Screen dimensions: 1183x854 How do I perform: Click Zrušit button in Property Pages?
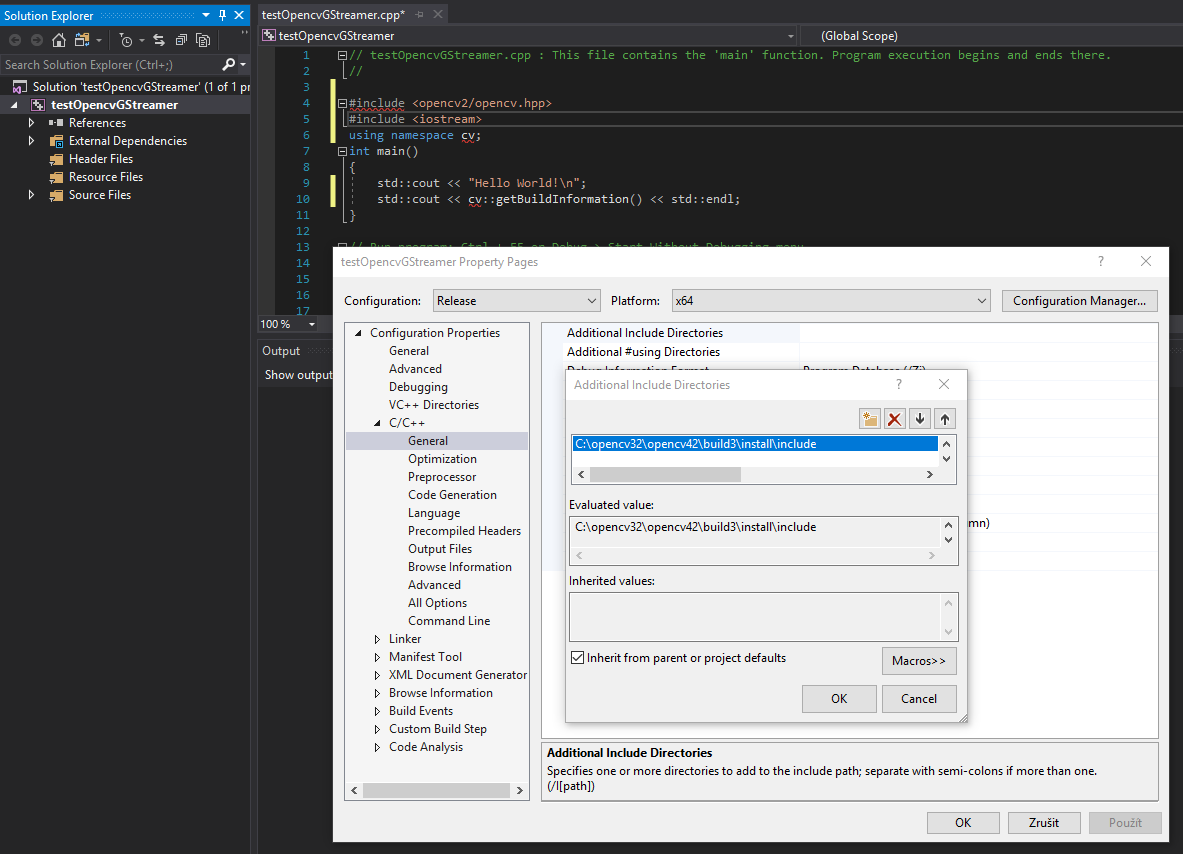[x=1044, y=823]
